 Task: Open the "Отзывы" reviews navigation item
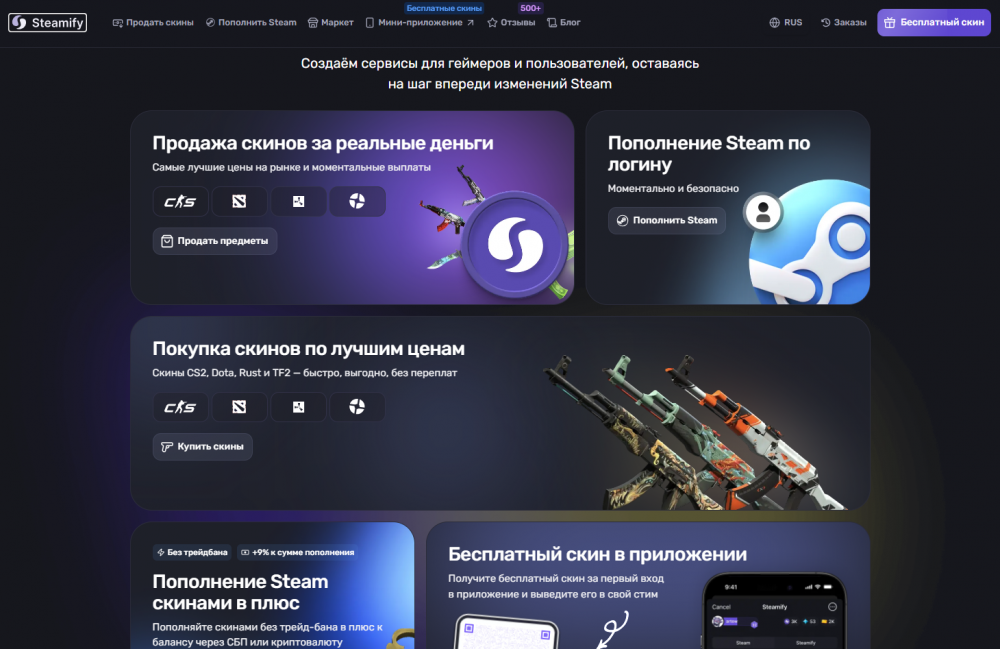click(x=511, y=22)
